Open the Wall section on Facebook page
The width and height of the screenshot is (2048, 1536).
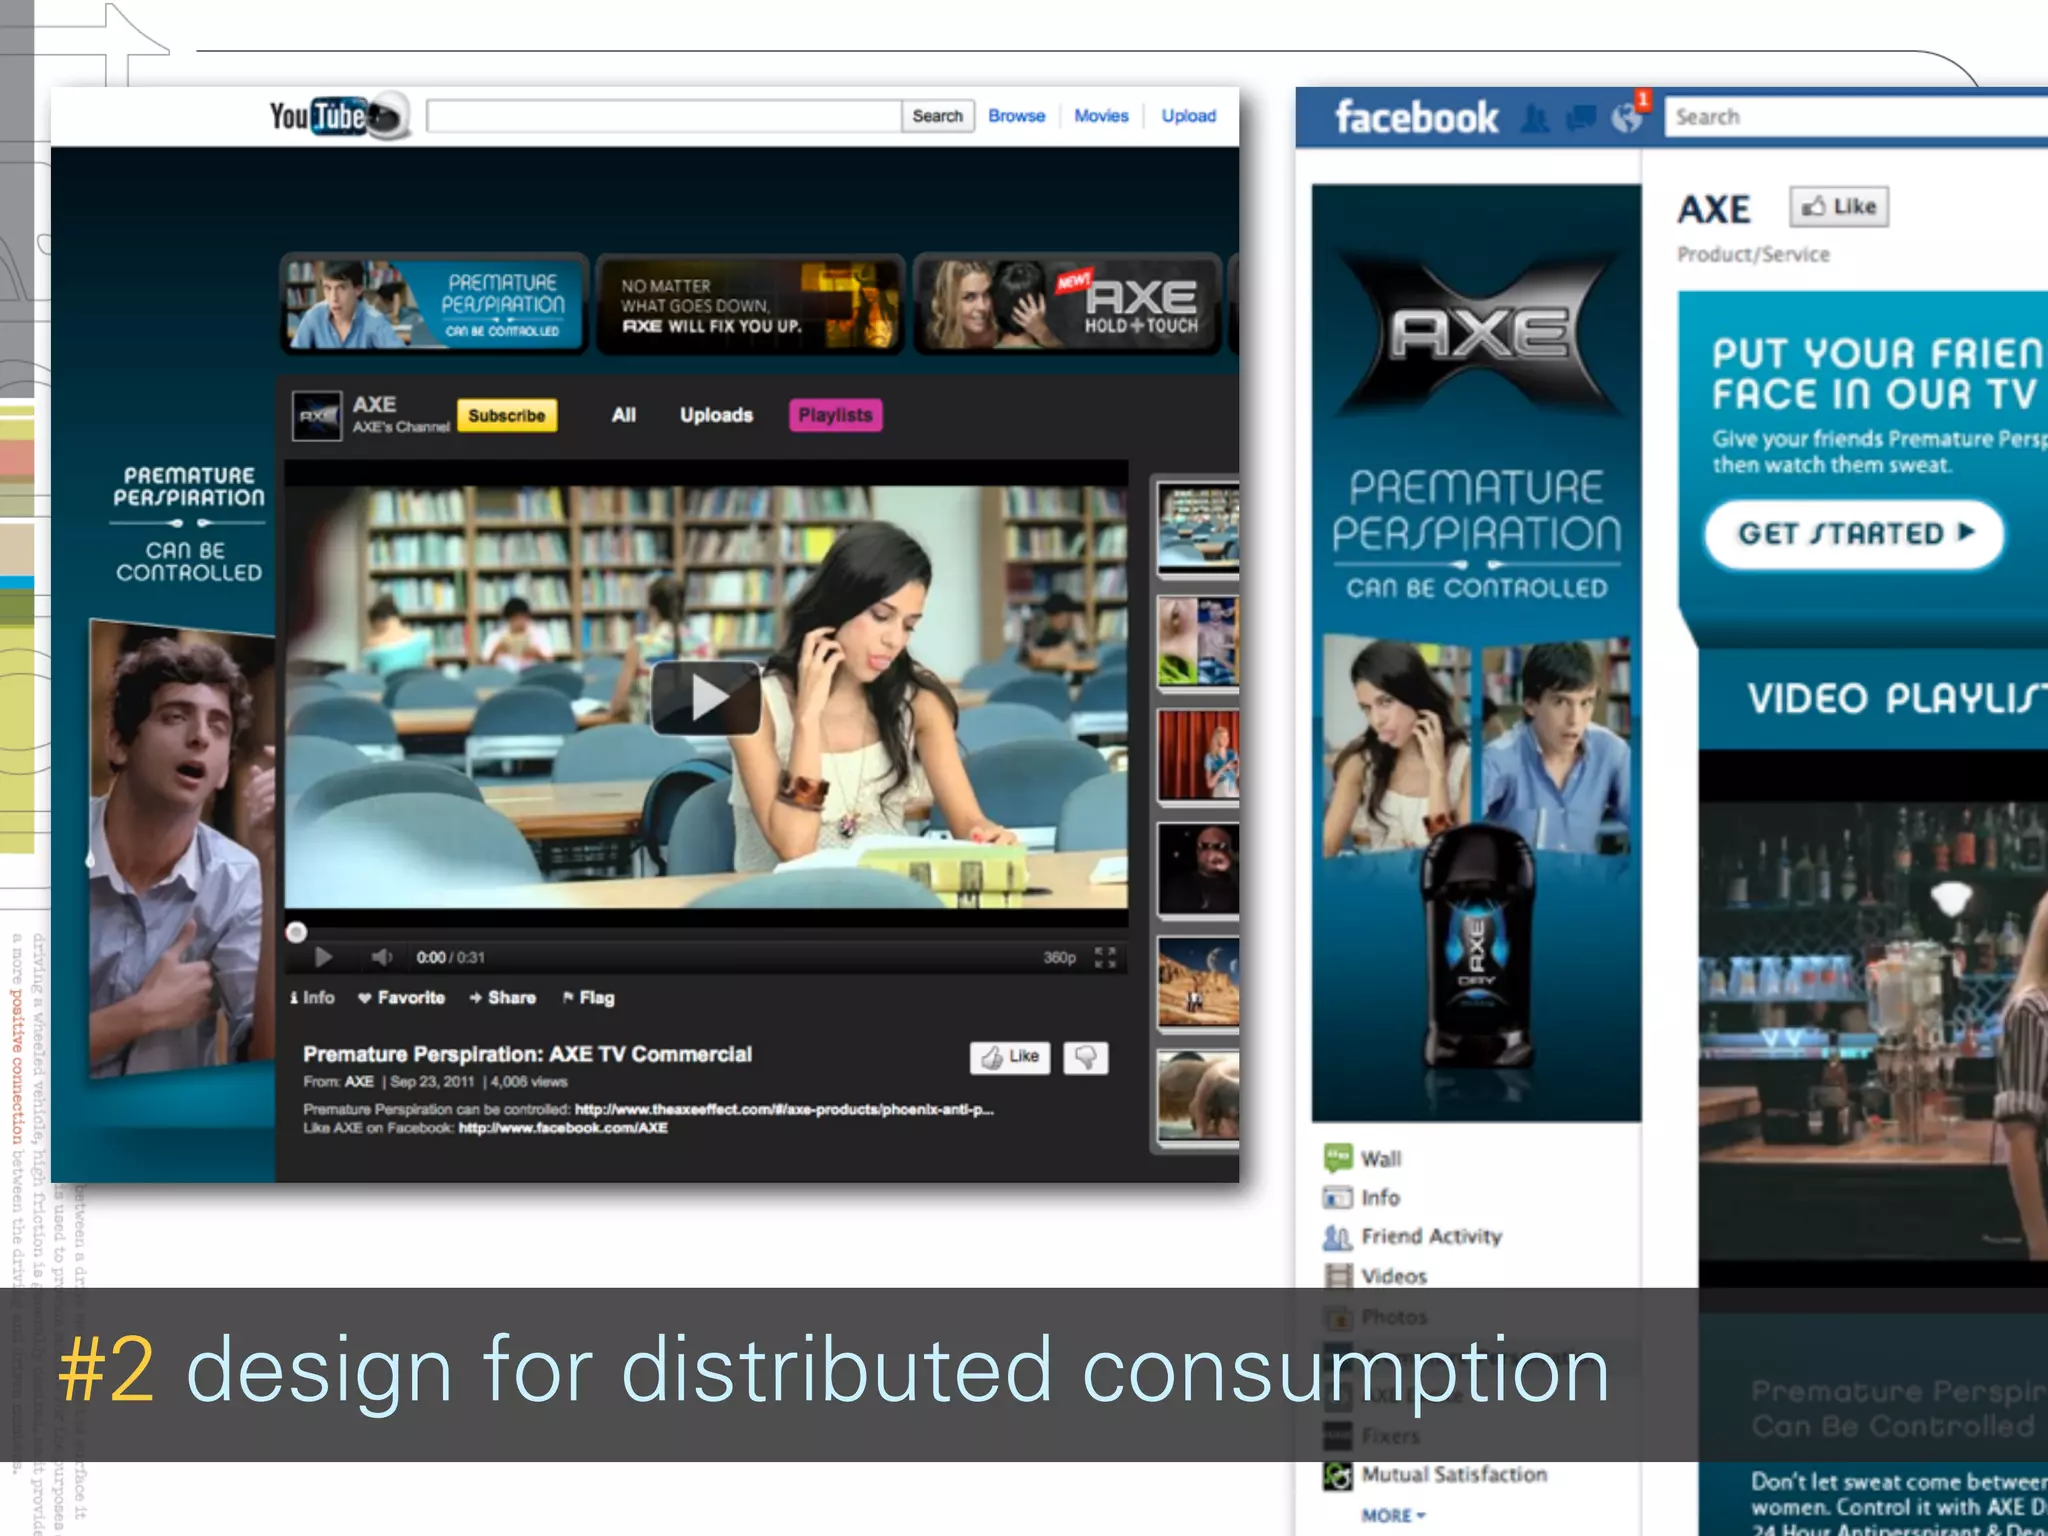coord(1363,1158)
